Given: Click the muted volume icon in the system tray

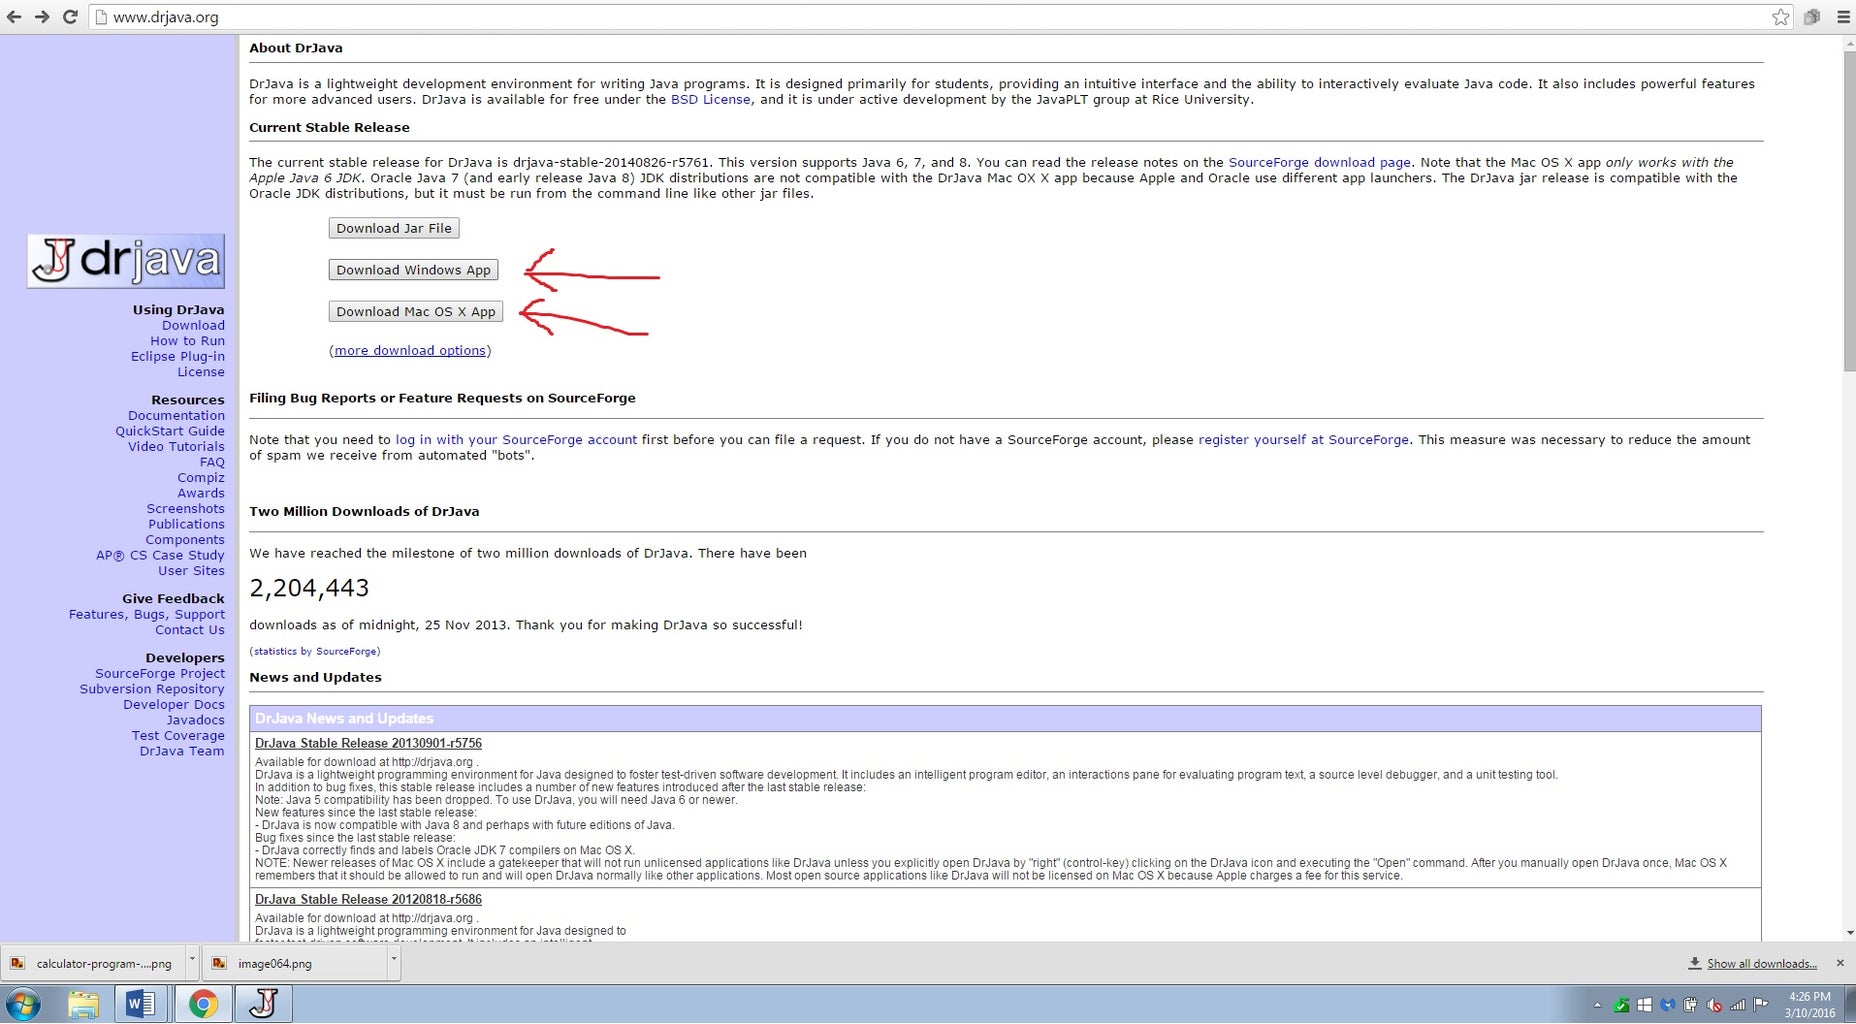Looking at the screenshot, I should [x=1714, y=1005].
